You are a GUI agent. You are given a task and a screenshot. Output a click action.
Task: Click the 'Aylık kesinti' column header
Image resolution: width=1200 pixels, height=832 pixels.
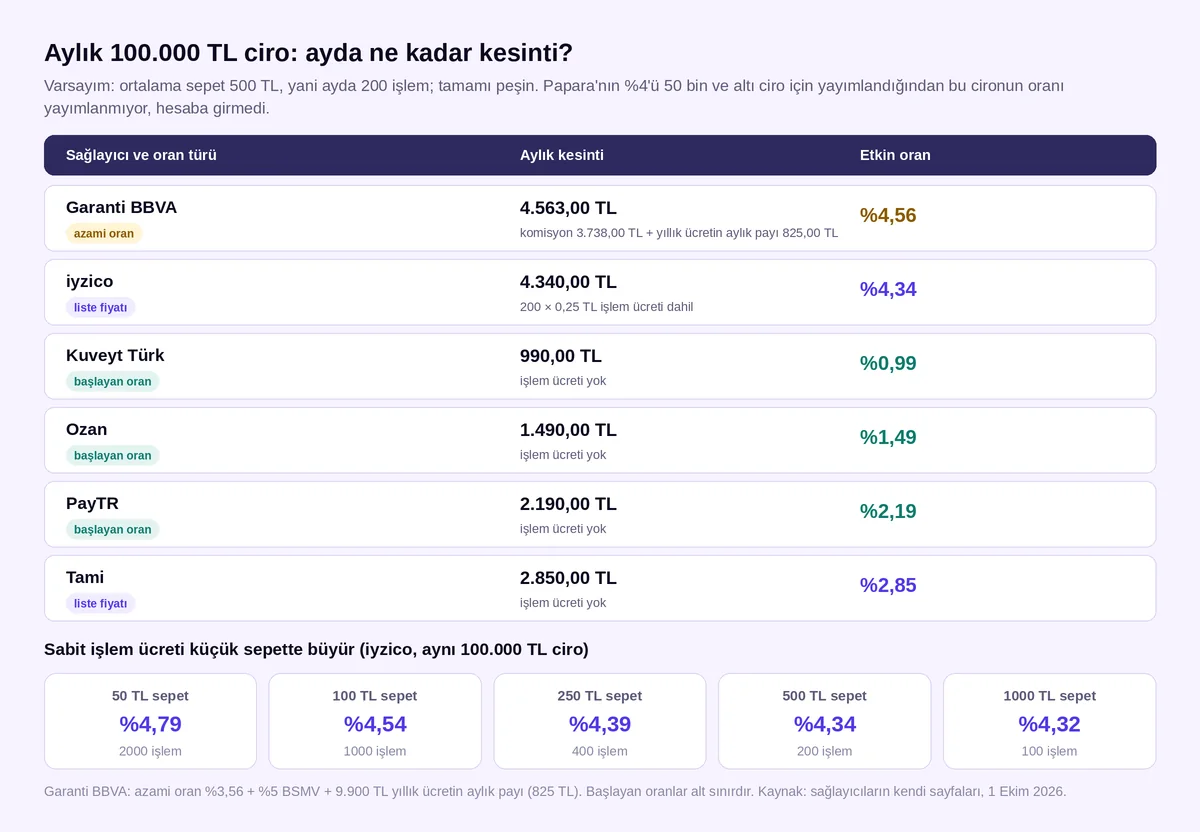pyautogui.click(x=562, y=155)
